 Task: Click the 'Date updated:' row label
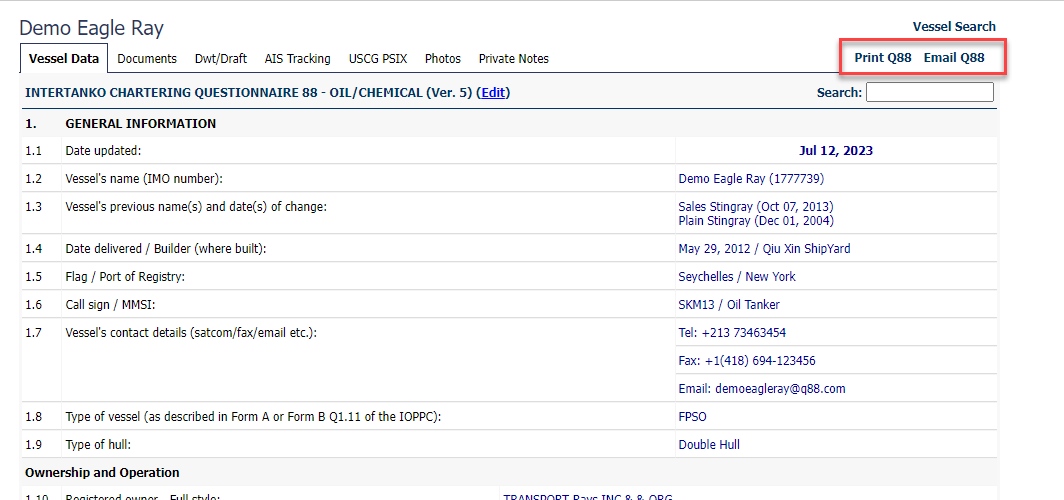point(103,151)
